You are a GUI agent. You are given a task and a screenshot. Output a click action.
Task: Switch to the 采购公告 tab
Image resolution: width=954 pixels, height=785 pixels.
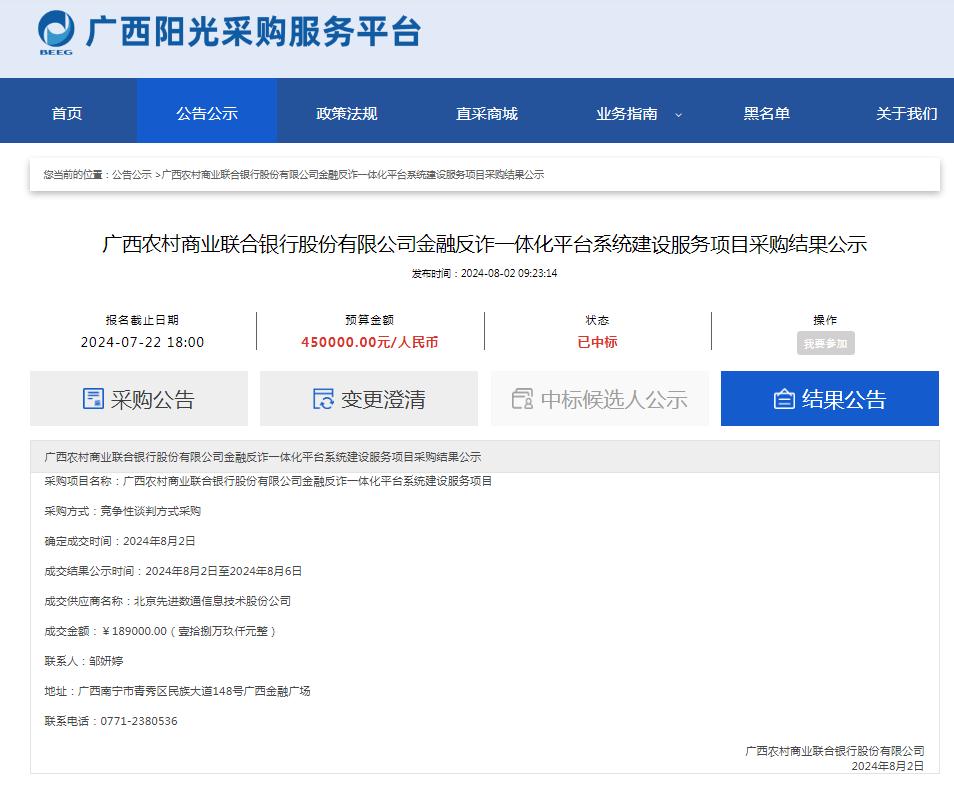point(139,399)
